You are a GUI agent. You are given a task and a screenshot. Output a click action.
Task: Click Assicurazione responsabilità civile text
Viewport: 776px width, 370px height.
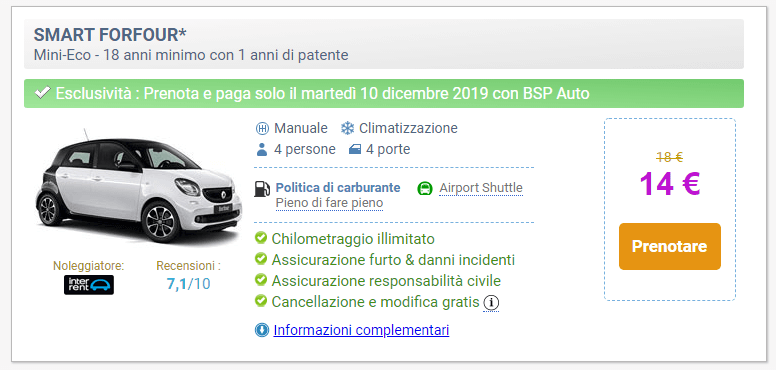click(386, 281)
